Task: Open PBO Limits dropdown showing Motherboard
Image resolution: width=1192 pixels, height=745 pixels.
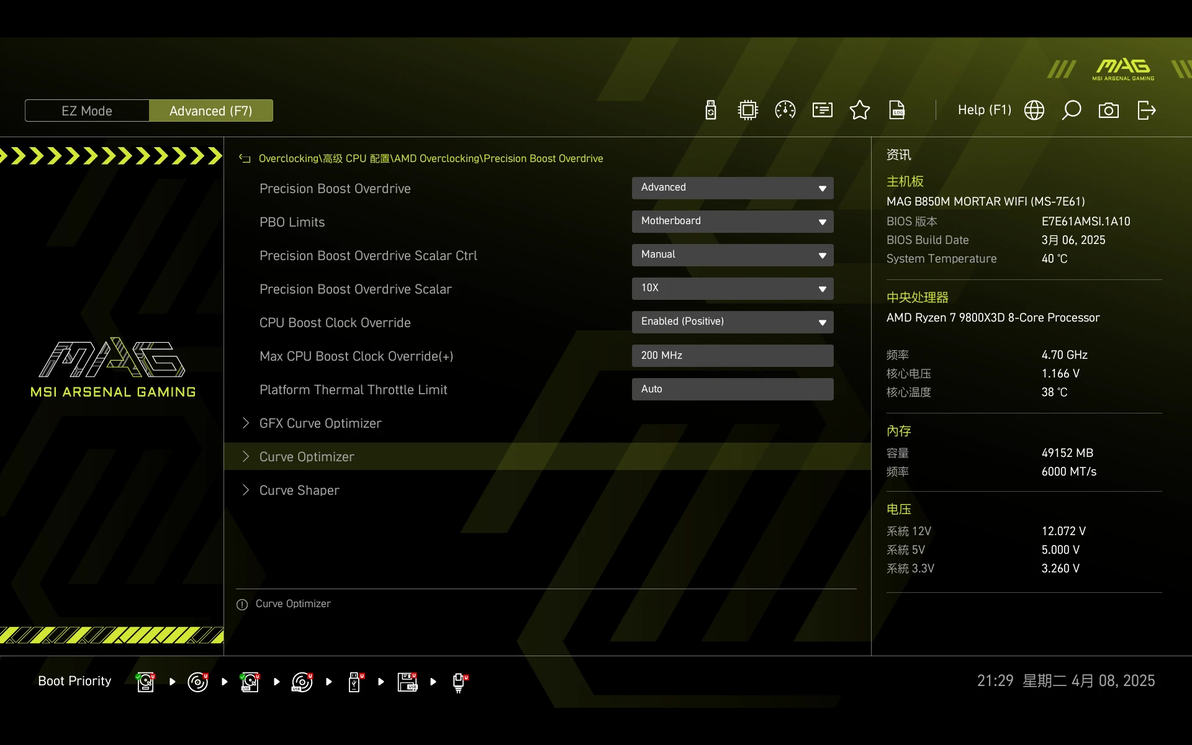Action: tap(732, 221)
